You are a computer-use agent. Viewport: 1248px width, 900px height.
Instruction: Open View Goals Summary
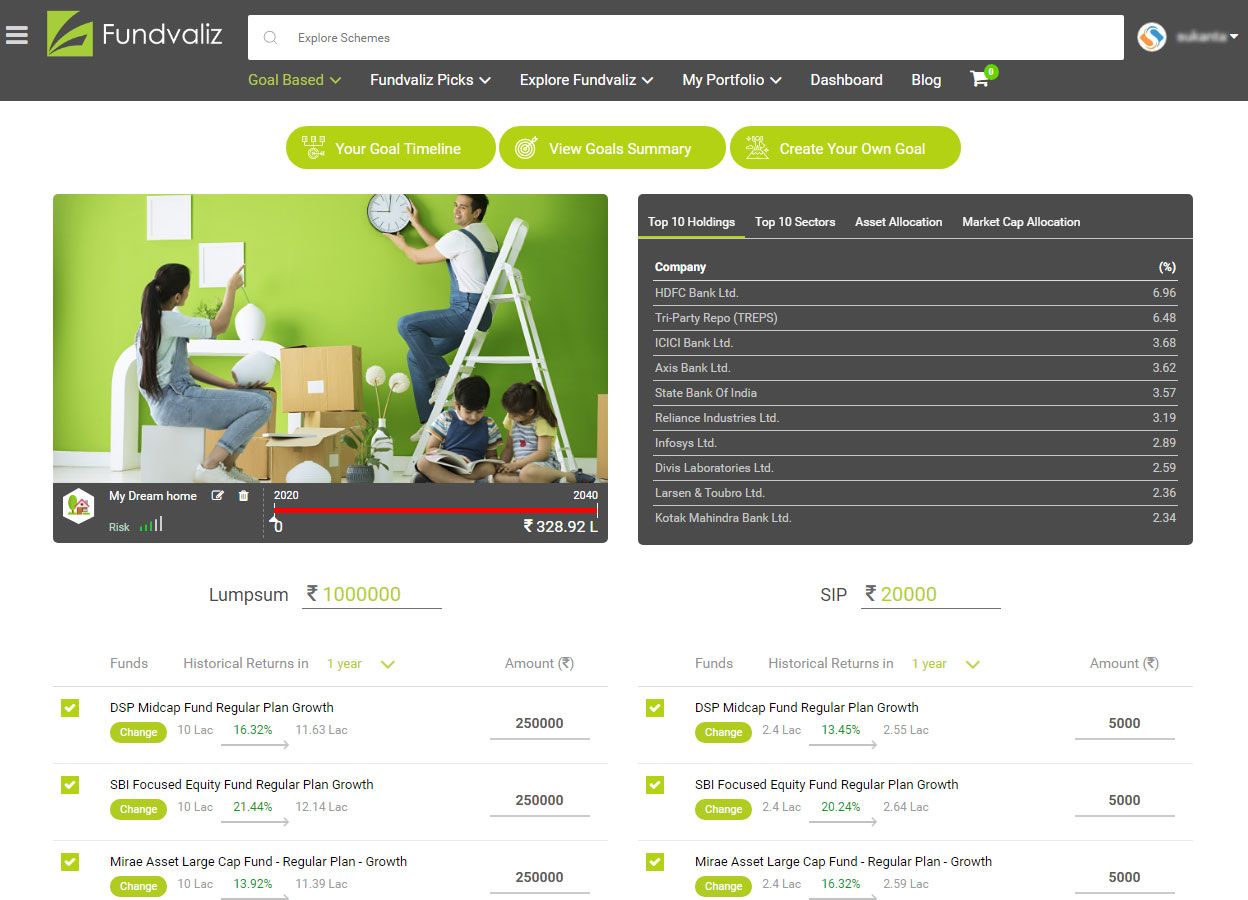tap(612, 148)
